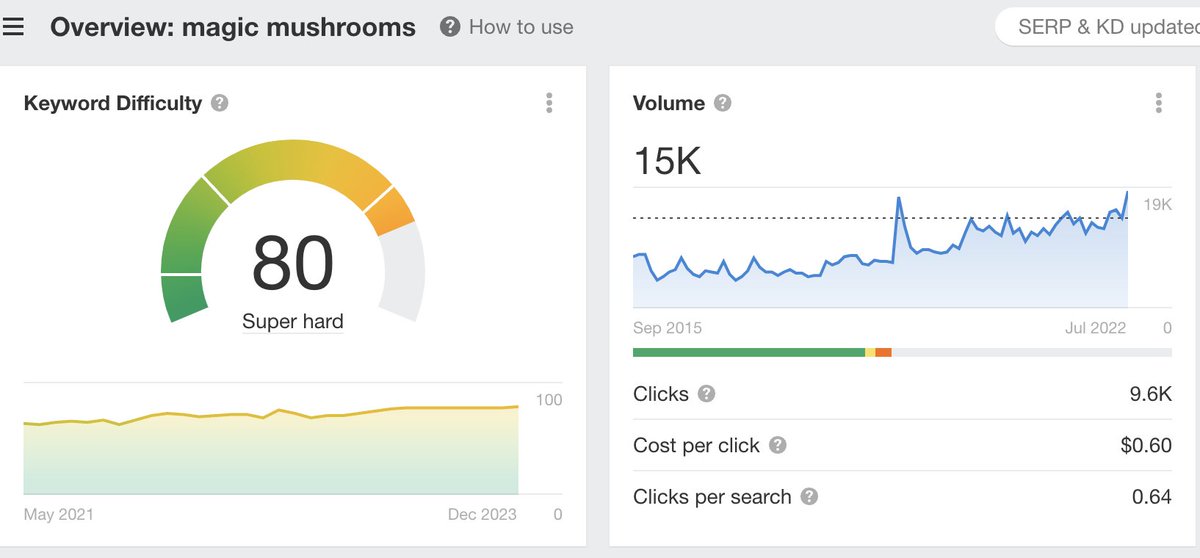Open the How to use help link
This screenshot has width=1200, height=558.
521,27
